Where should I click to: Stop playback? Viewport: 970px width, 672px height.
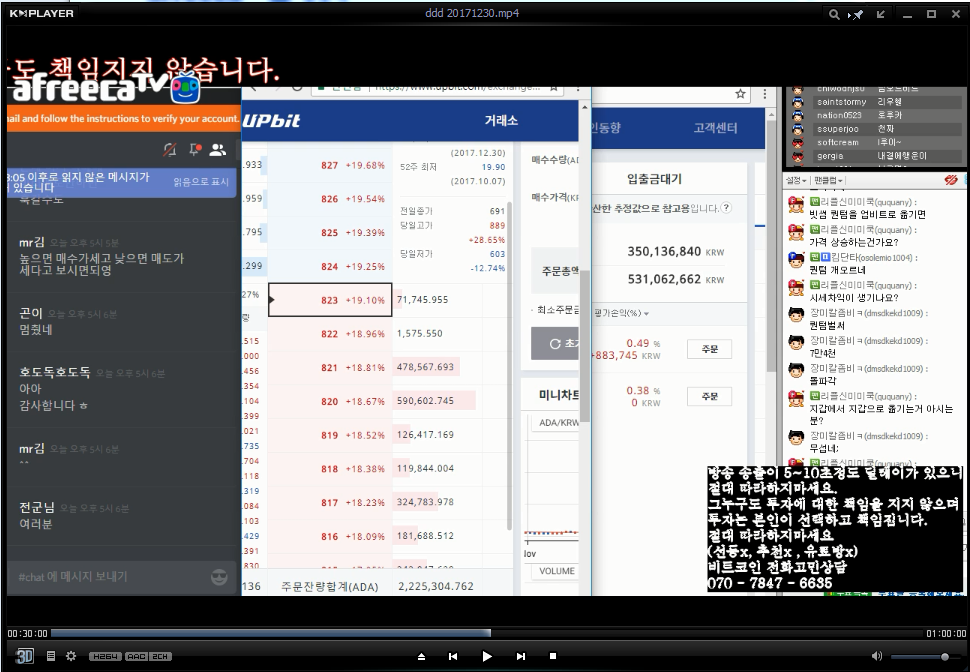click(x=553, y=656)
